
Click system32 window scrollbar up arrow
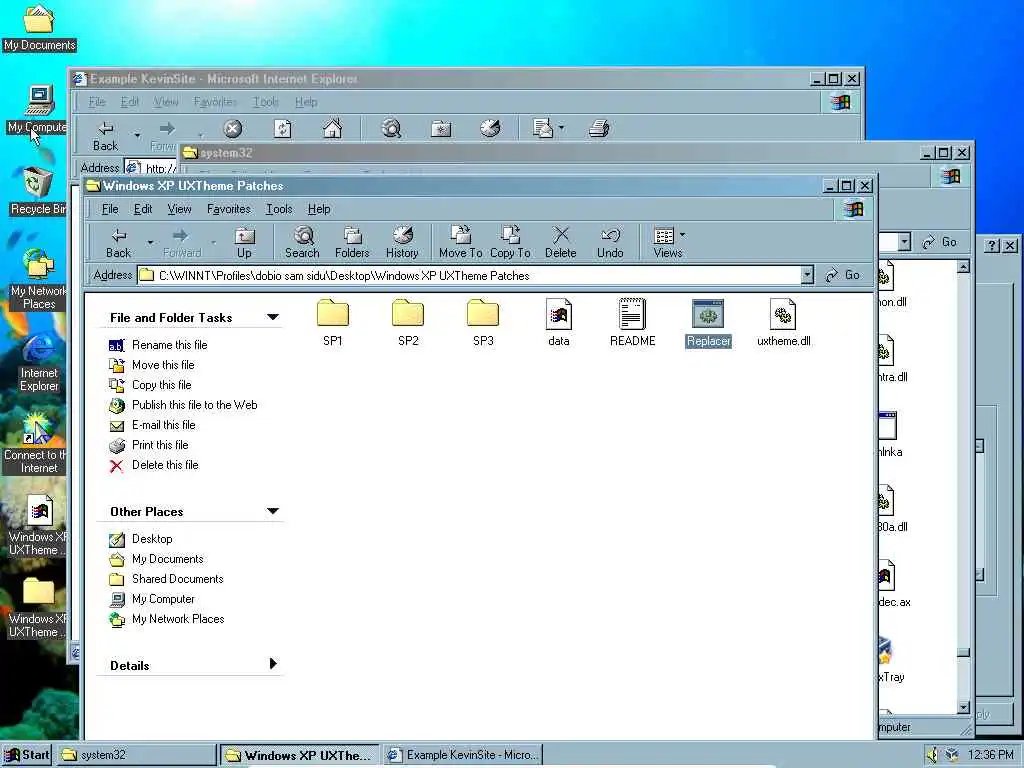click(x=963, y=266)
